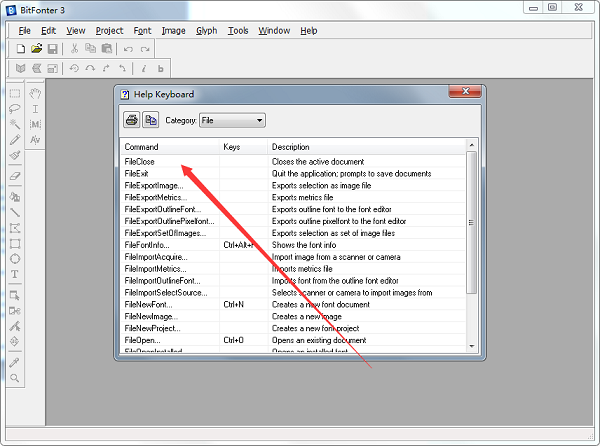Open the Glyph menu

207,31
